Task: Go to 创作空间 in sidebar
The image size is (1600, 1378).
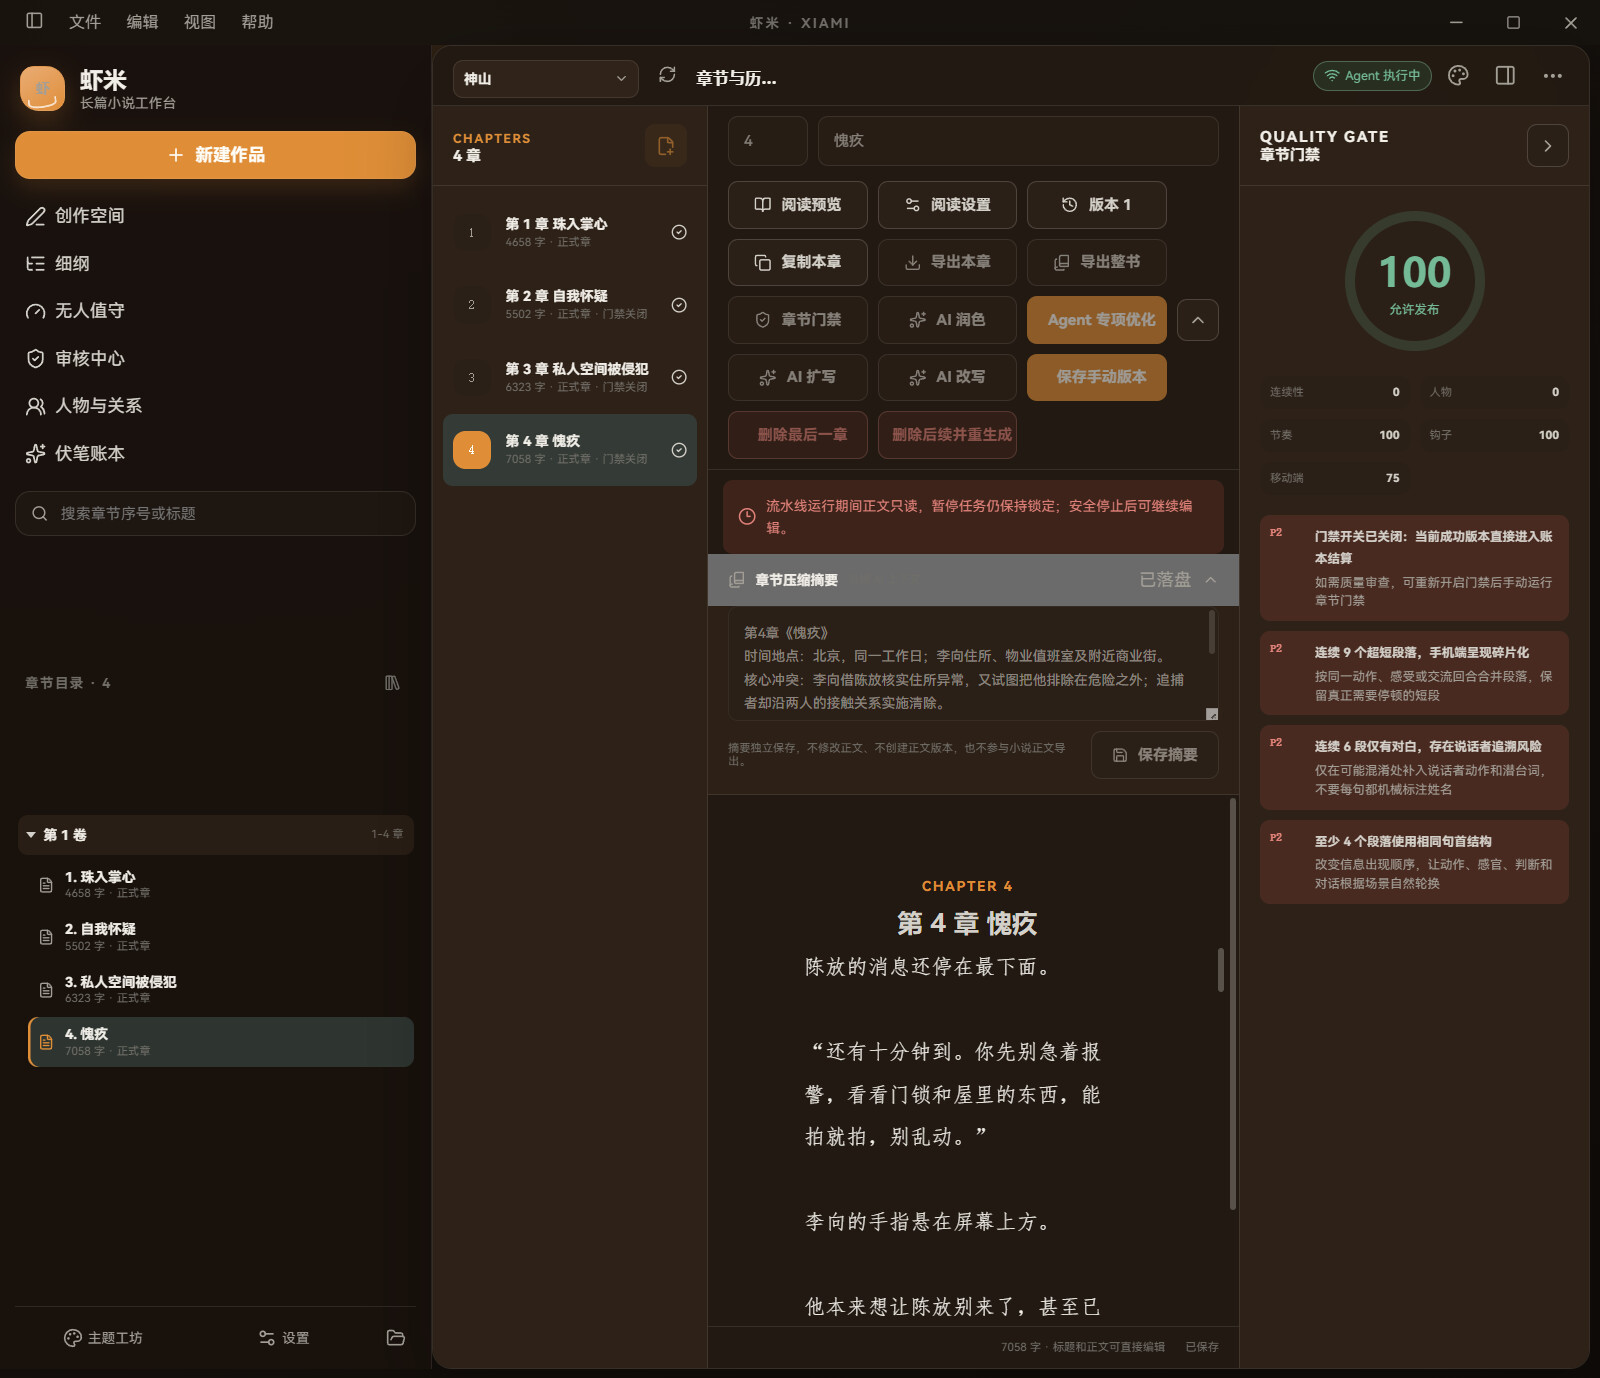Action: [215, 216]
